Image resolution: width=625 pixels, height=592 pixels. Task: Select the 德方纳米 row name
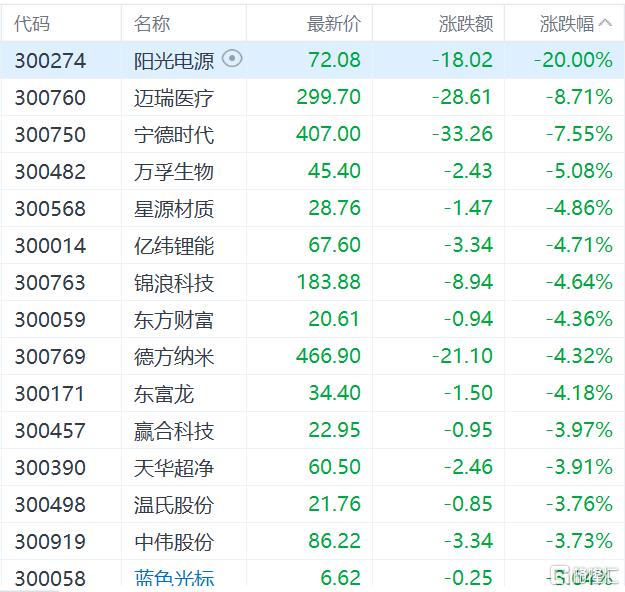(174, 356)
